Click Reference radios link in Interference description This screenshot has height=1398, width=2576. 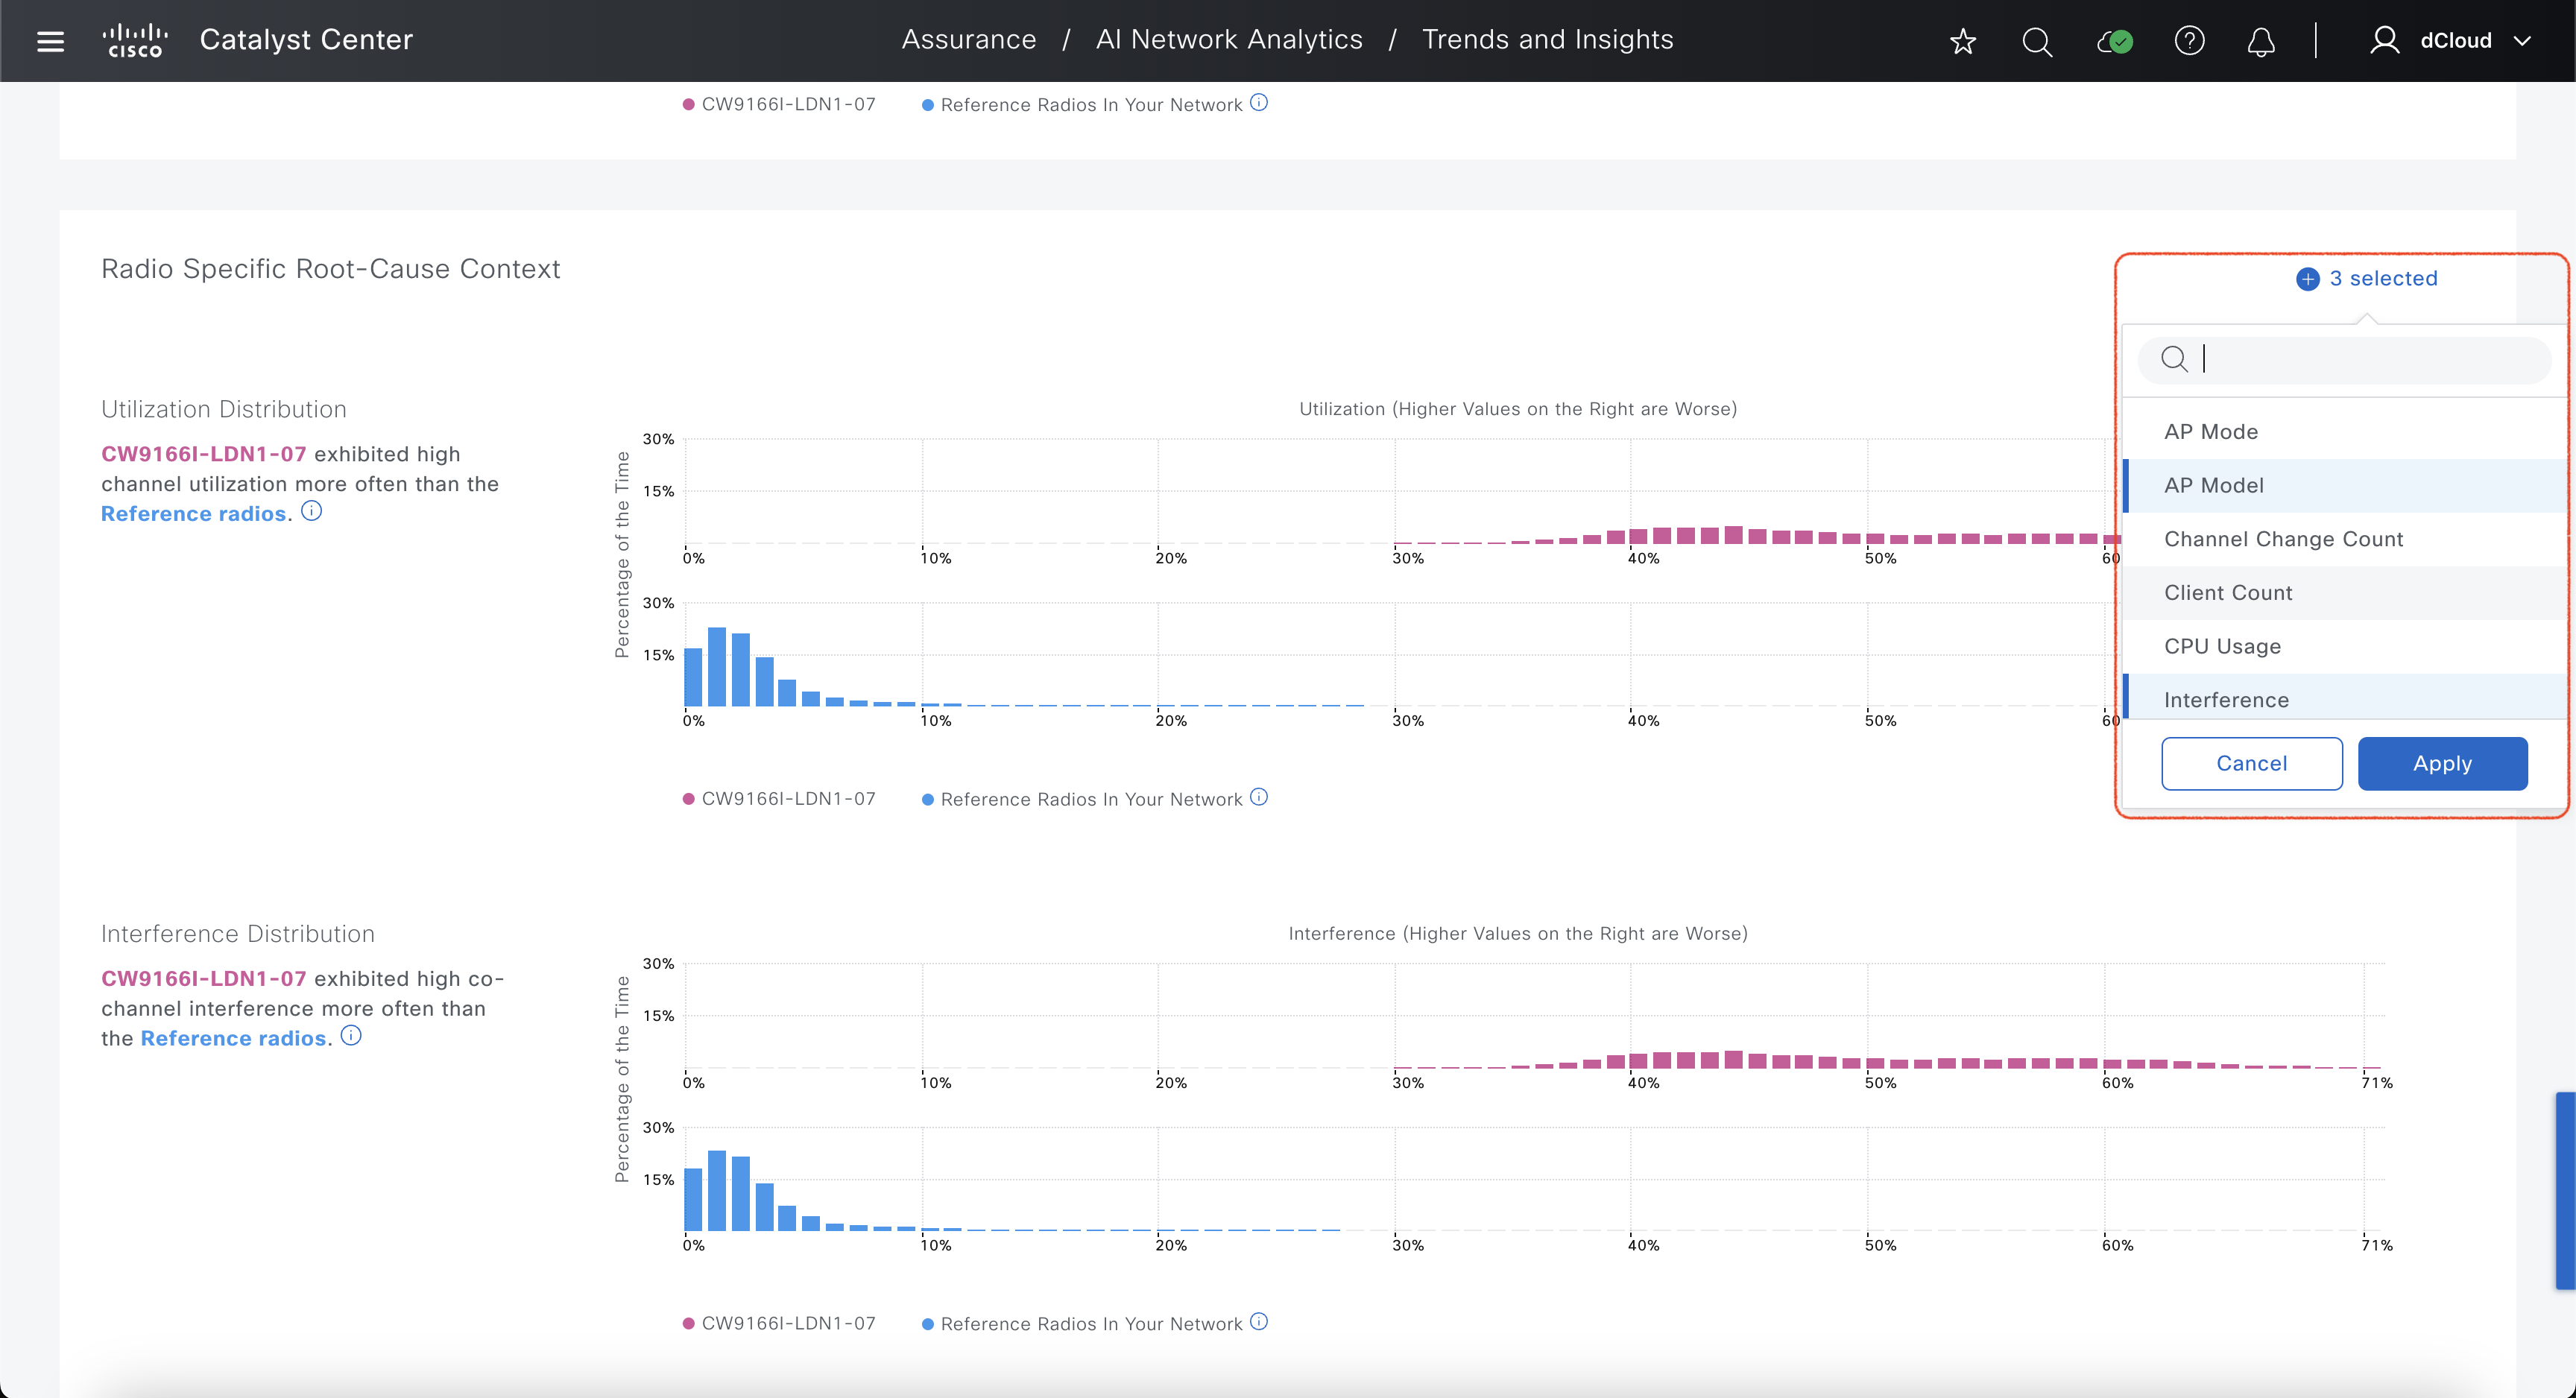coord(233,1039)
